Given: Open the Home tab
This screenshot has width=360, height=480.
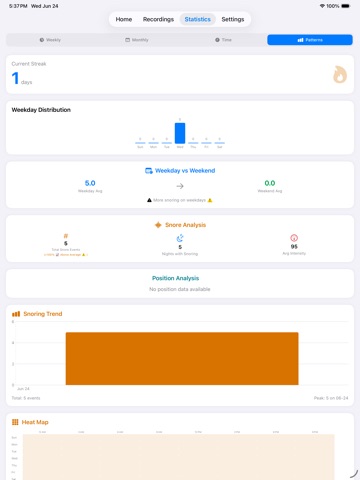Looking at the screenshot, I should [x=124, y=19].
